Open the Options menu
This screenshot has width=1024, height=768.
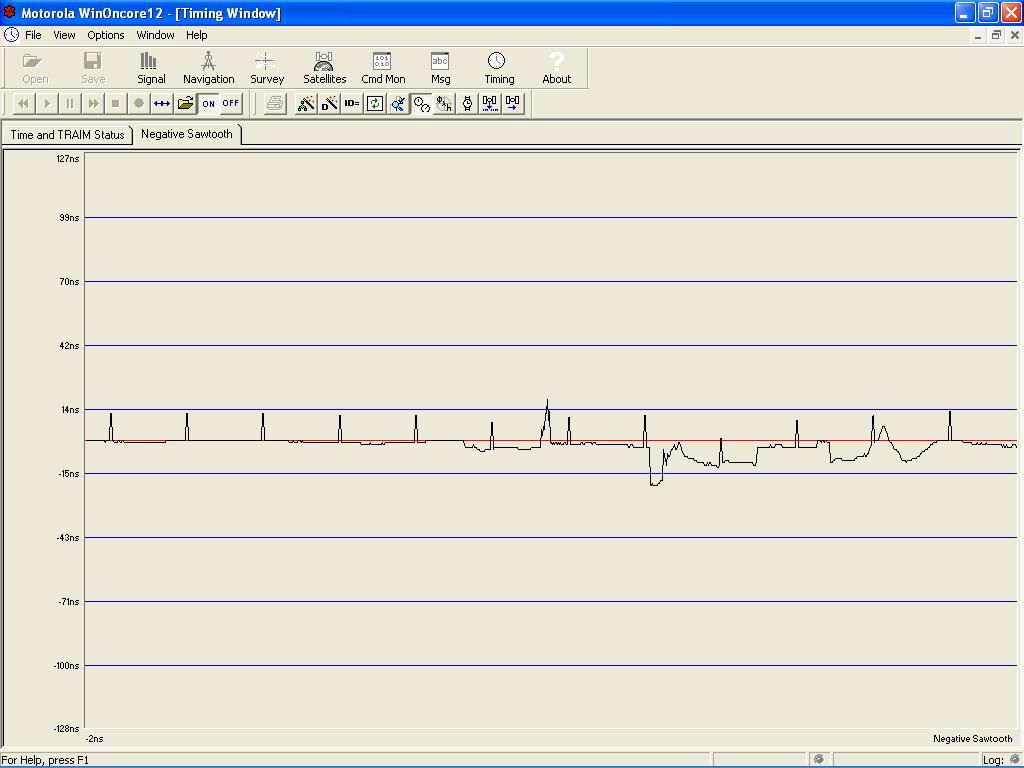click(106, 35)
